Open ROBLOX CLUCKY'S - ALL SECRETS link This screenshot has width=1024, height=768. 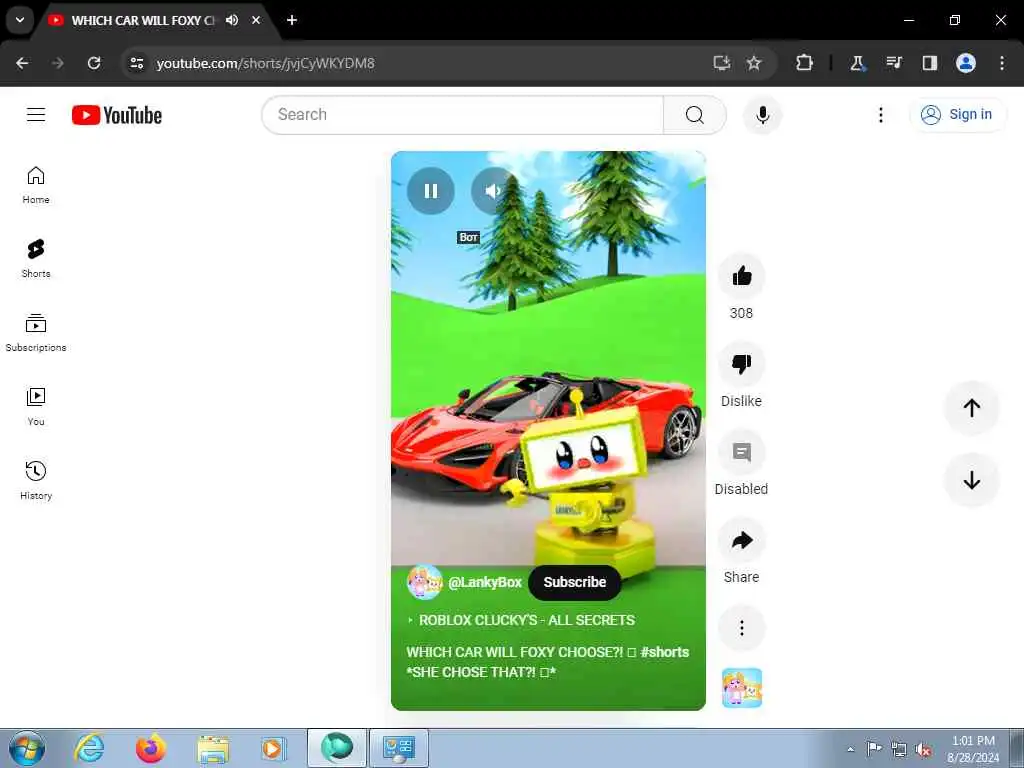tap(526, 620)
